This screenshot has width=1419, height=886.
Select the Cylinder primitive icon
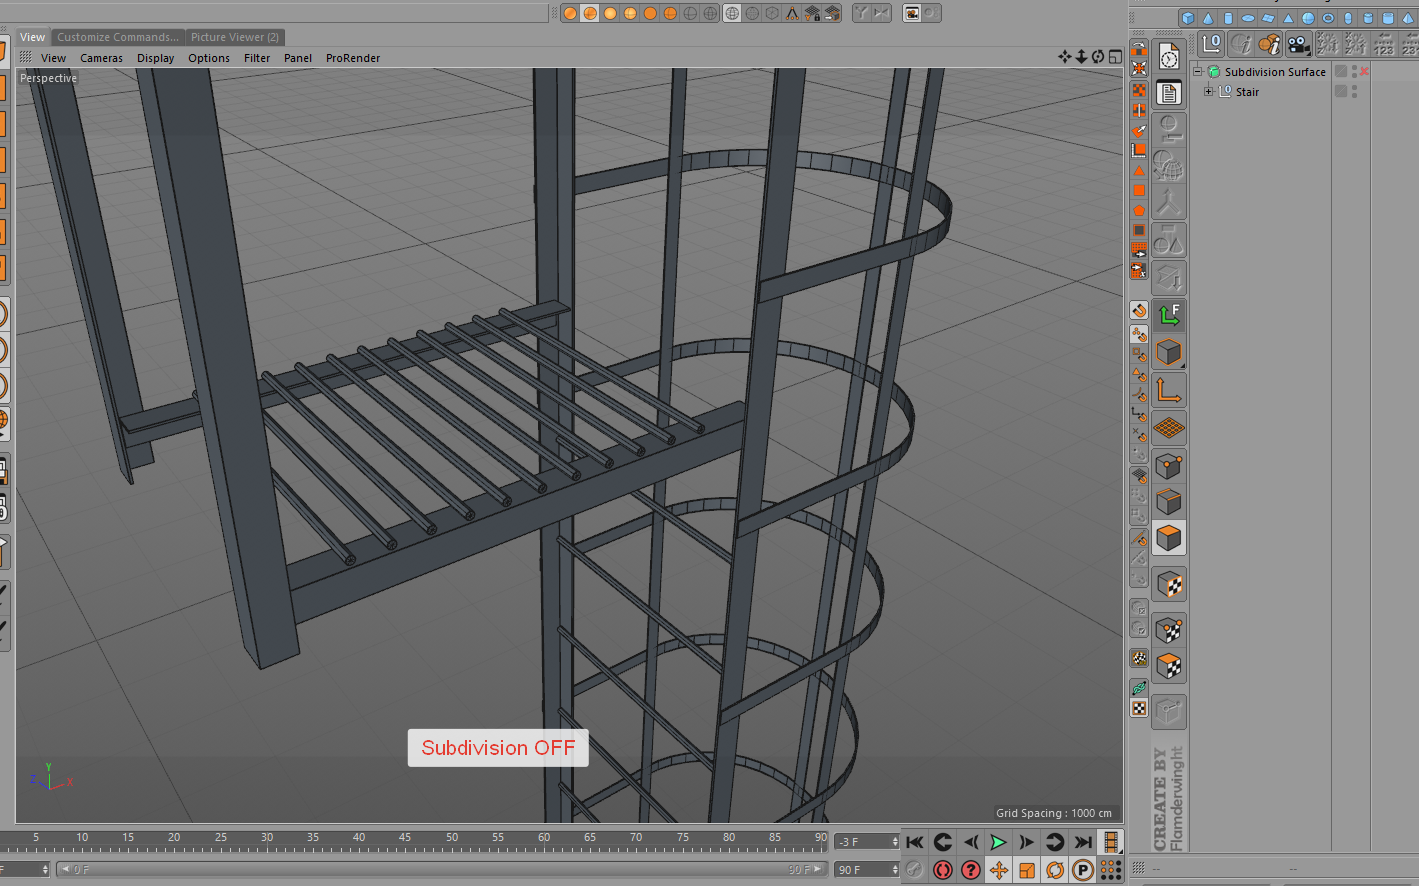coord(1228,18)
